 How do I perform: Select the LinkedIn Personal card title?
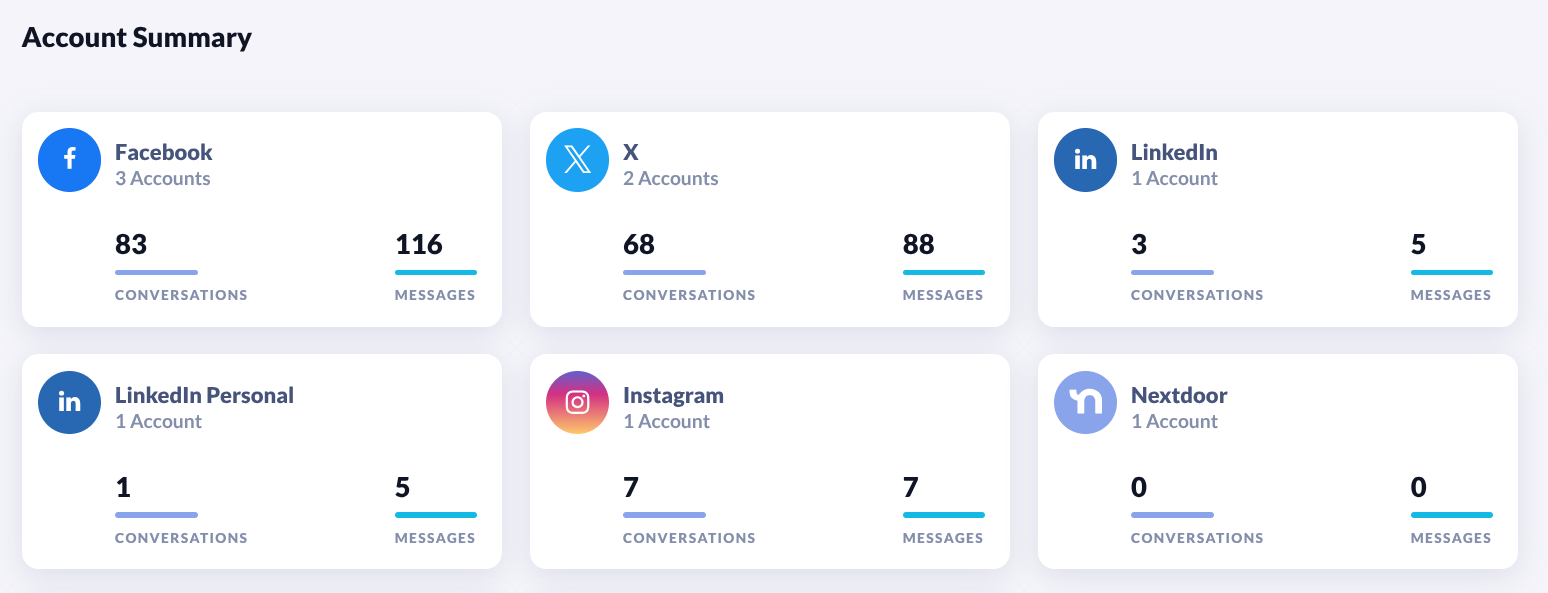(x=204, y=395)
